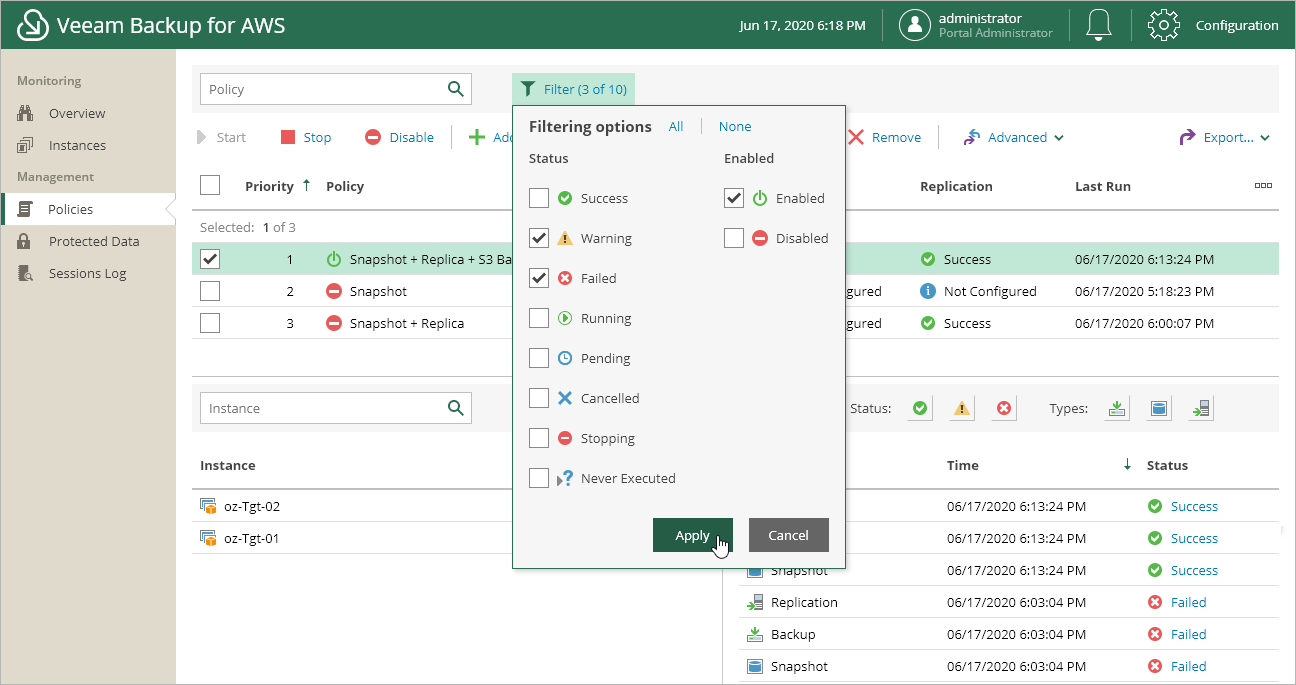
Task: Cancel the filtering options dialog
Action: [x=788, y=535]
